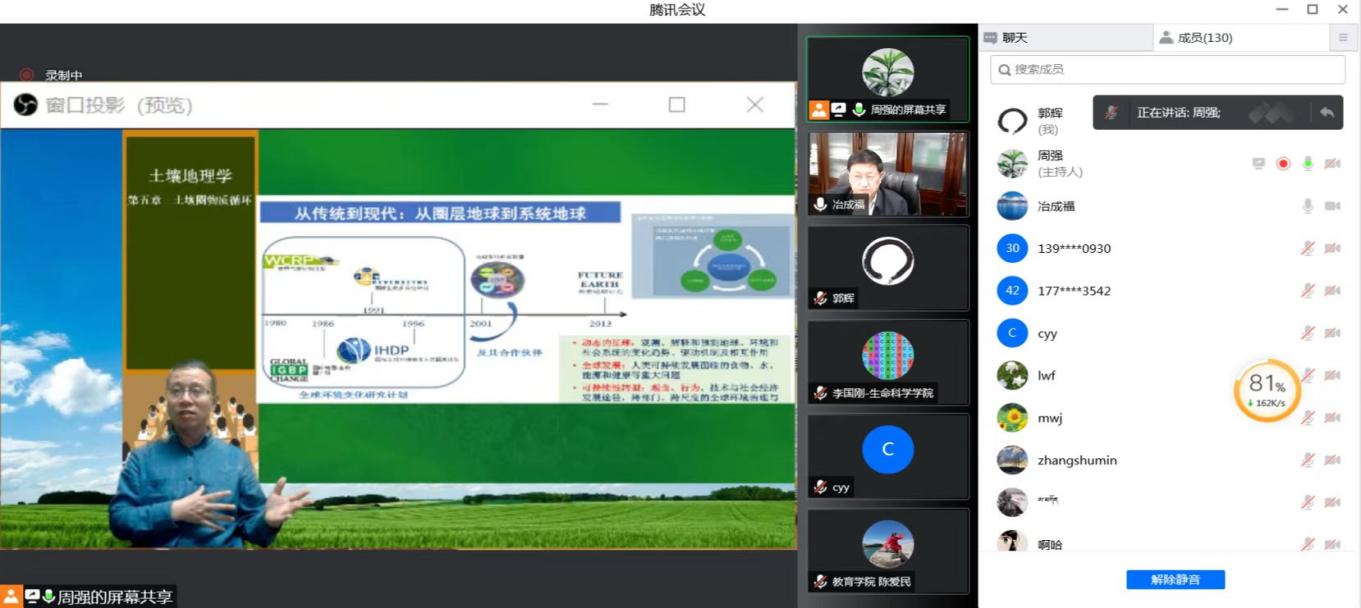The image size is (1361, 608).
Task: Select 冶成福's video thumbnail
Action: click(x=888, y=174)
